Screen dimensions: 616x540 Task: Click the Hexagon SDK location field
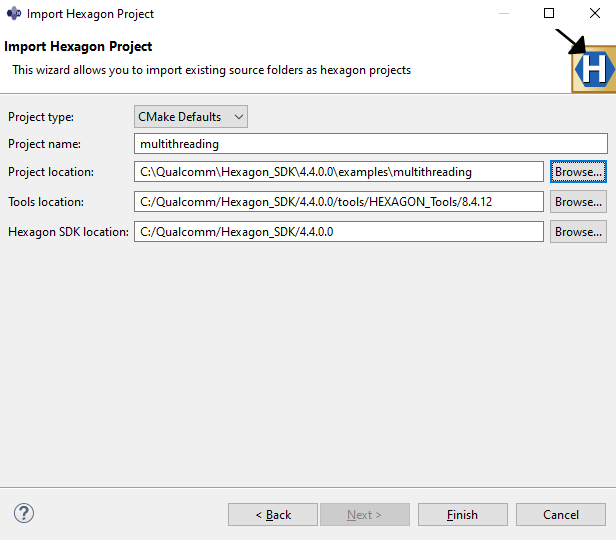[x=339, y=232]
